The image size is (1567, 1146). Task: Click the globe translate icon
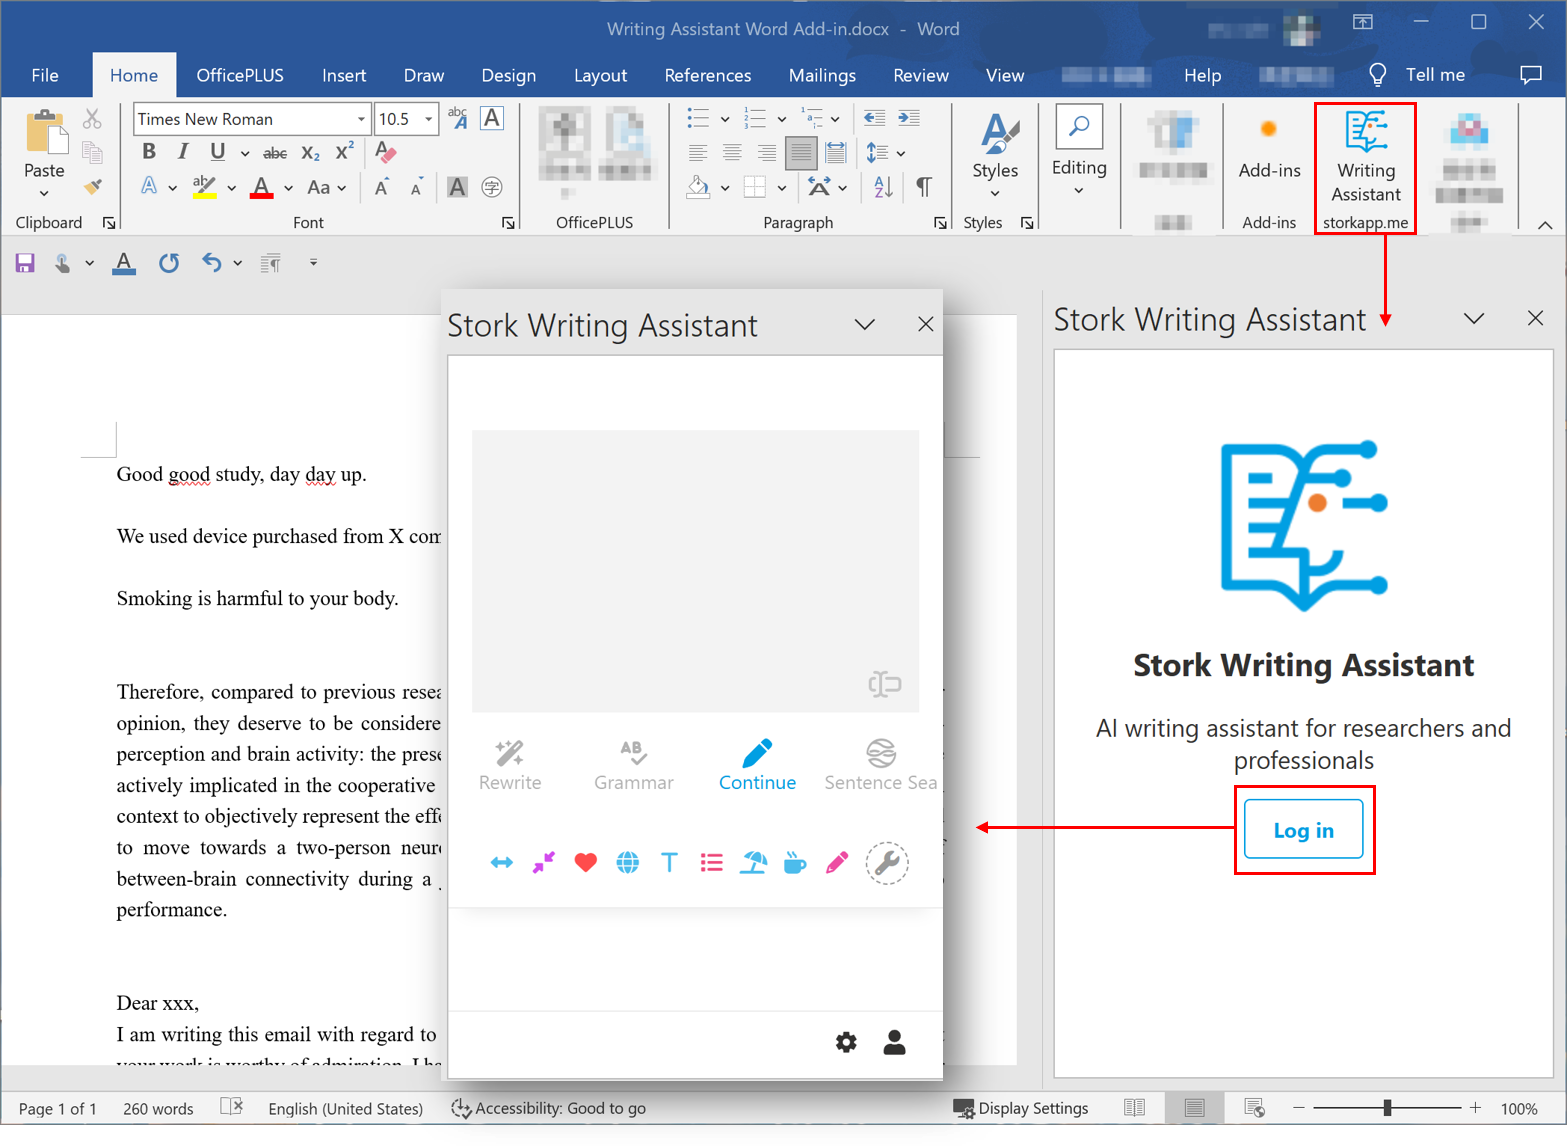tap(627, 862)
